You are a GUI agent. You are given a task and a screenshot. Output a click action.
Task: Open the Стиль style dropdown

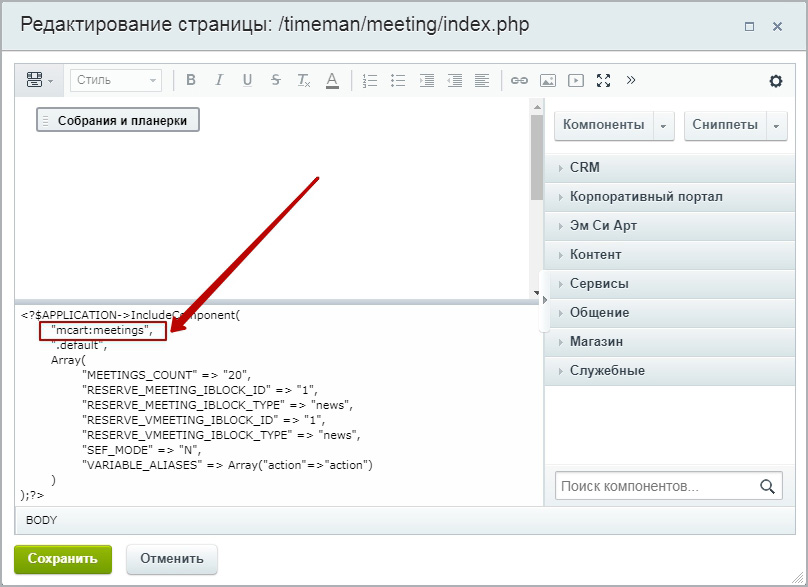(x=116, y=81)
